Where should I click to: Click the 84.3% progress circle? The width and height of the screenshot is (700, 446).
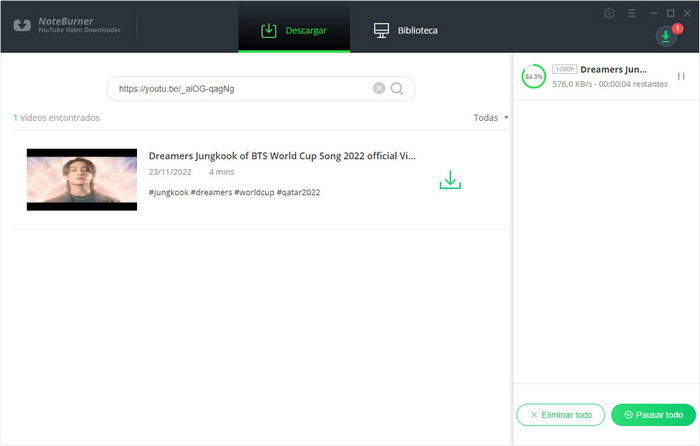(533, 76)
